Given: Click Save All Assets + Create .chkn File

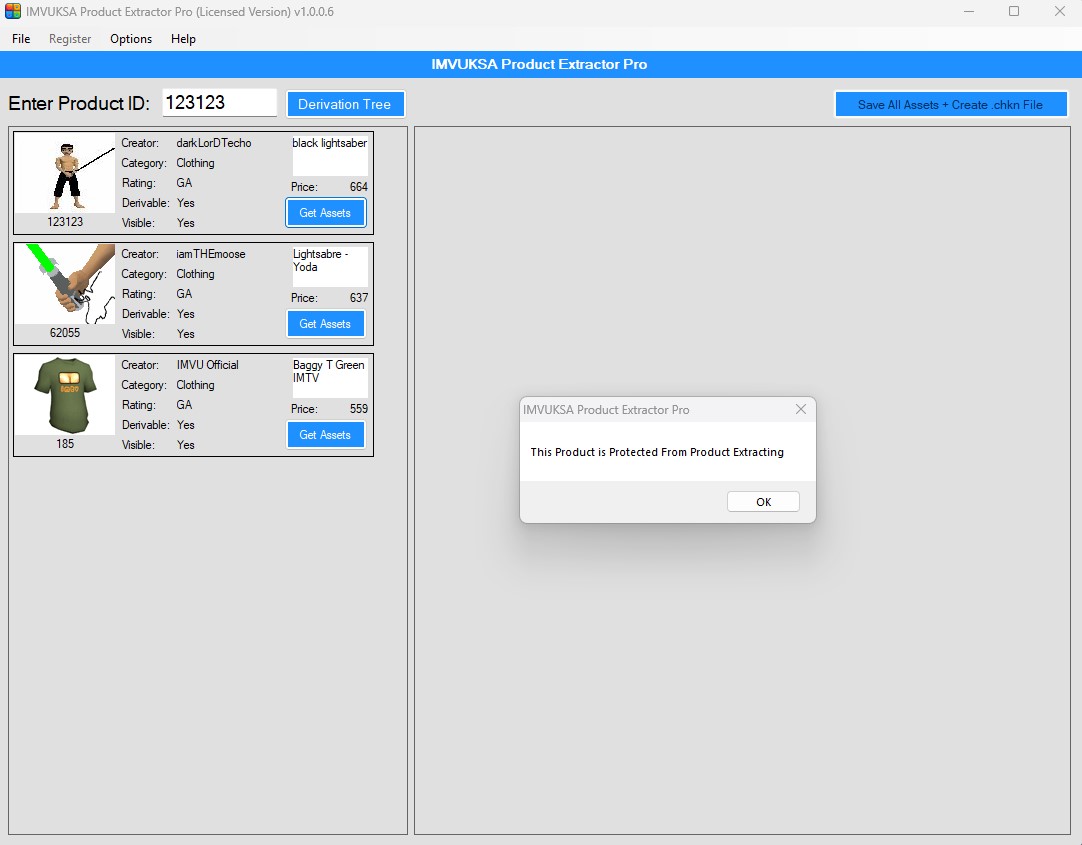Looking at the screenshot, I should [x=950, y=105].
